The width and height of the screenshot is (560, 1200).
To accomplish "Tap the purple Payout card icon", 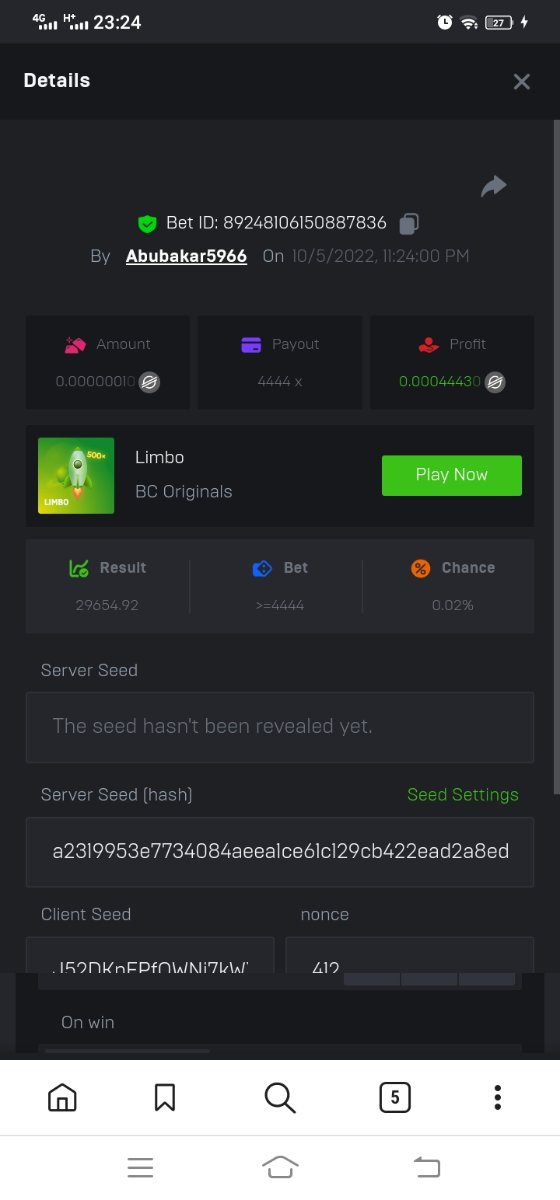I will tap(251, 344).
